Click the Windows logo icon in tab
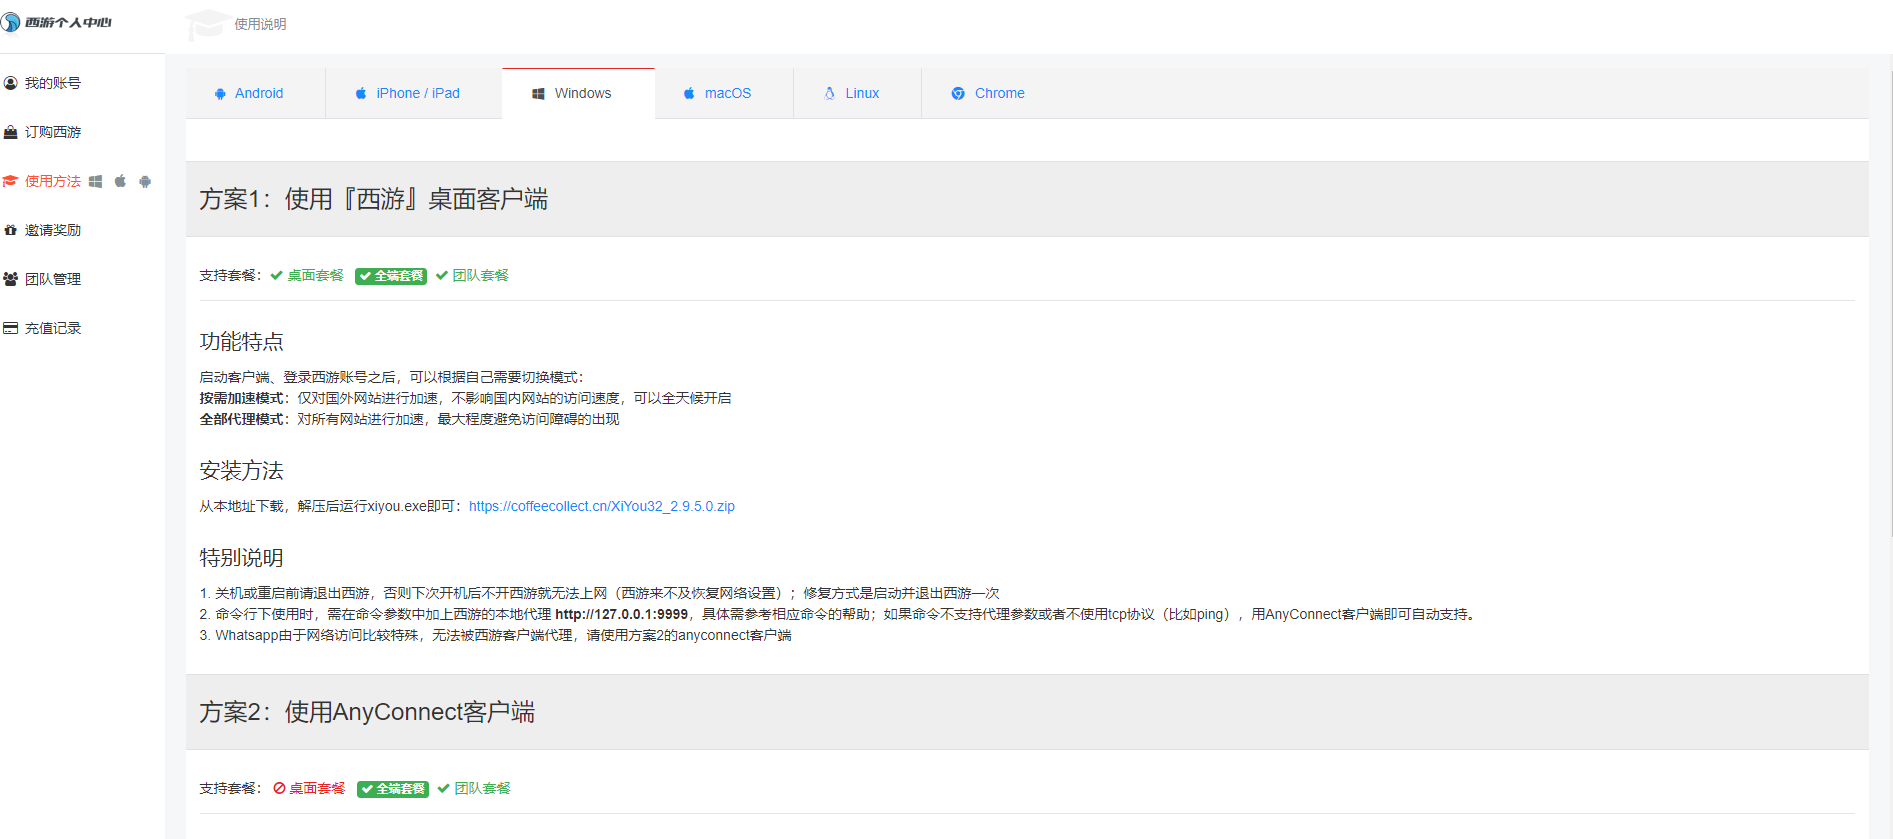The image size is (1893, 839). pyautogui.click(x=538, y=93)
